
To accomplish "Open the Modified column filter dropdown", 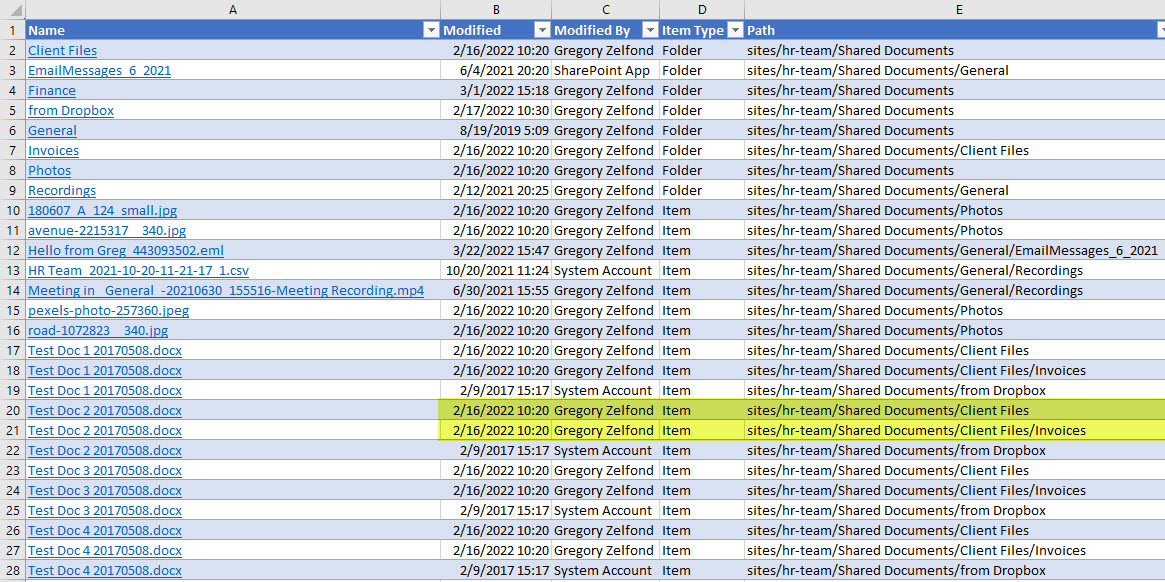I will click(541, 30).
